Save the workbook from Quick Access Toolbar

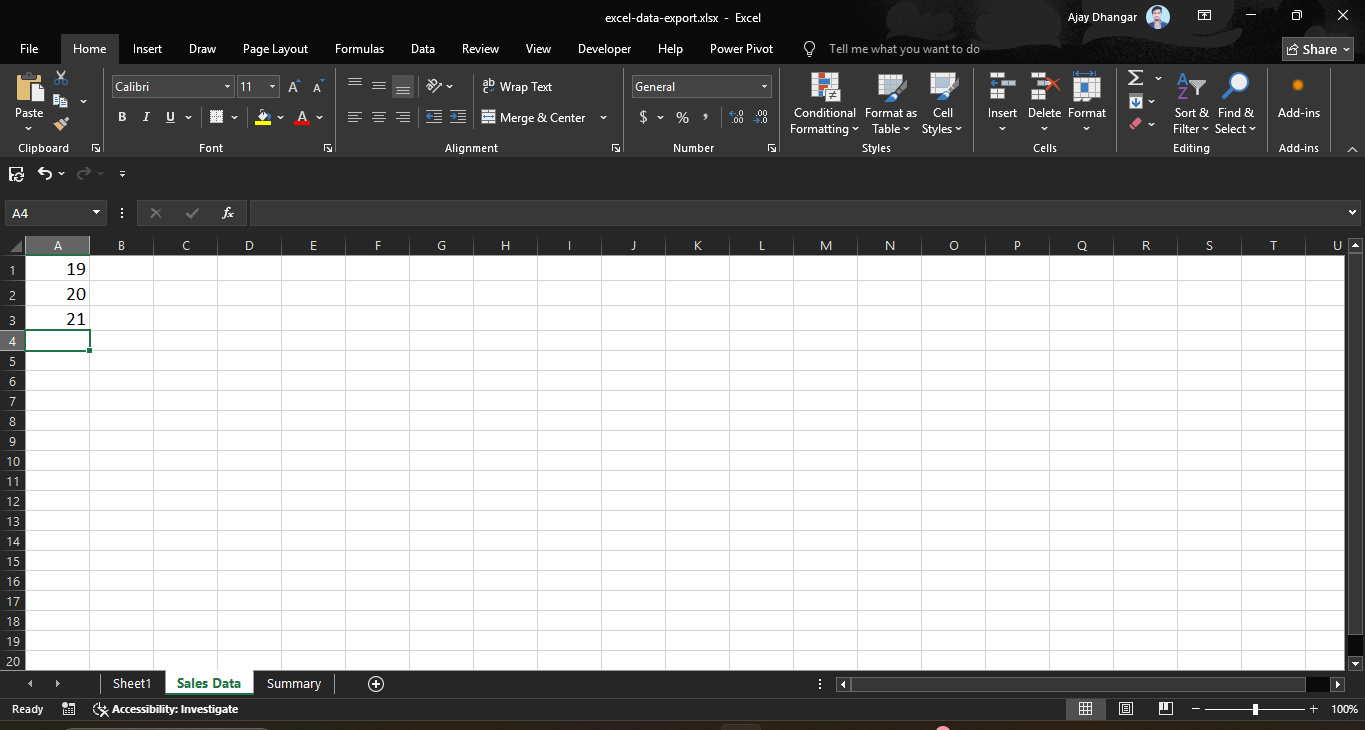pos(16,174)
